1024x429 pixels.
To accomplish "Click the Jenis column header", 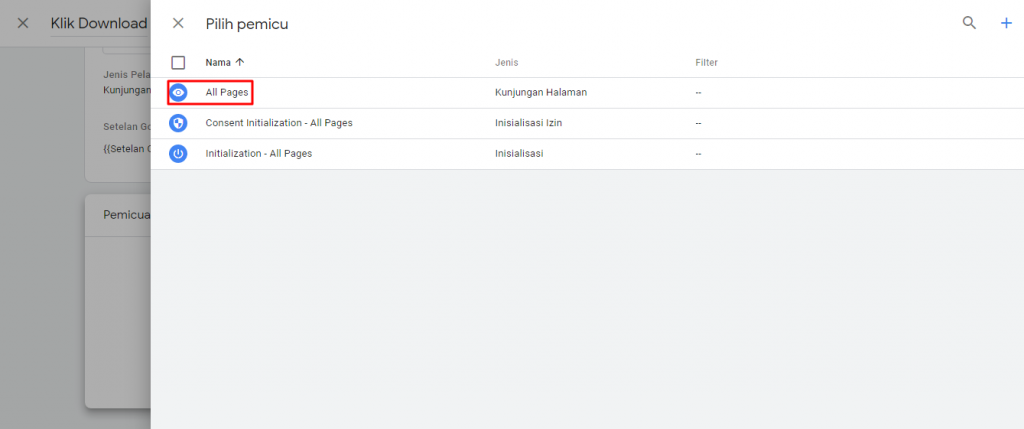I will [x=506, y=63].
